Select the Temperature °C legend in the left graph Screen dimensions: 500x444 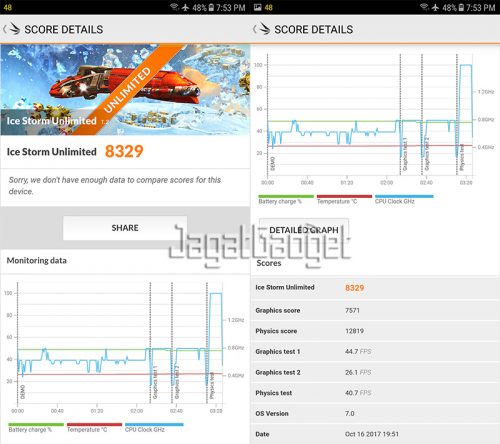(94, 427)
